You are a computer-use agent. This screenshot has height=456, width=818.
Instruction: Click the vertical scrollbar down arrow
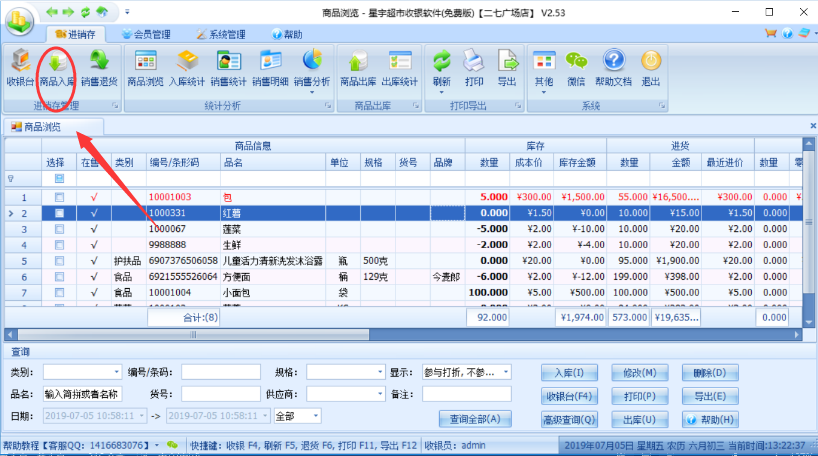pos(809,321)
